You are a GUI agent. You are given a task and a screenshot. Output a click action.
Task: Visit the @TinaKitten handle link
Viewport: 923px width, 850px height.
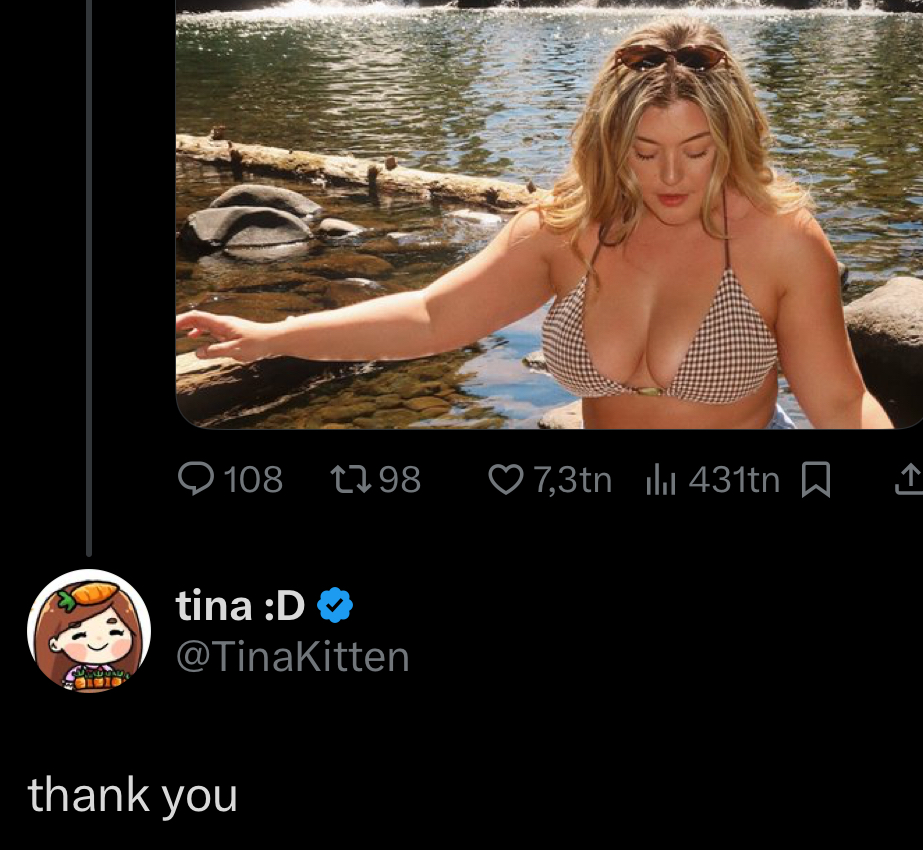click(x=292, y=657)
